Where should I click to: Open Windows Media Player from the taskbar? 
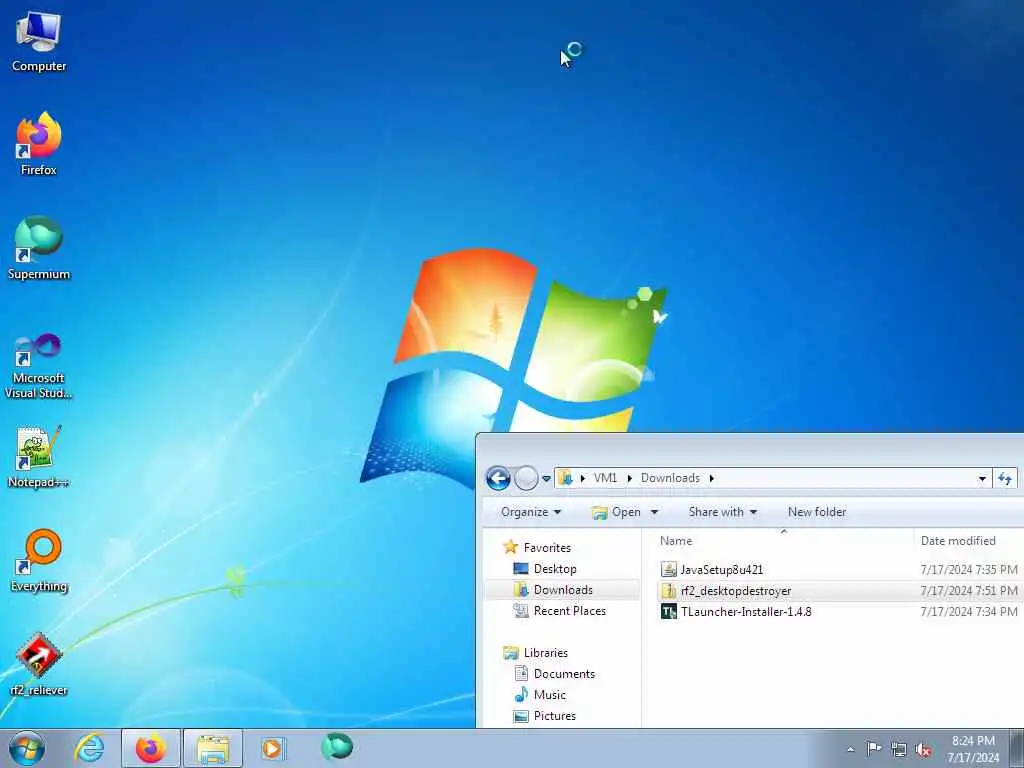tap(274, 748)
